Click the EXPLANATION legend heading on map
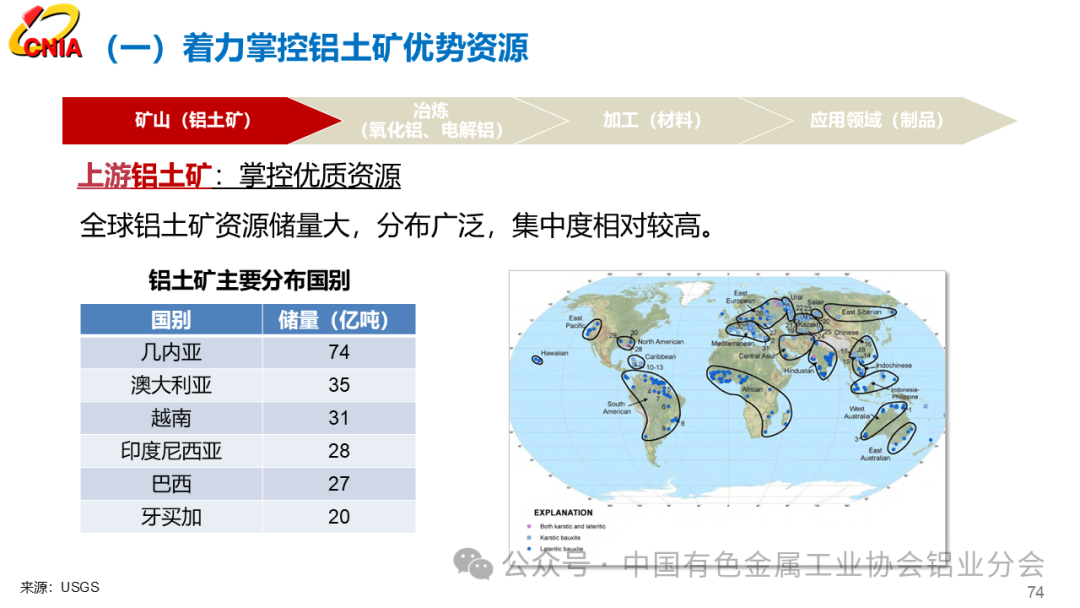Screen dimensions: 1080x608 click(x=563, y=512)
